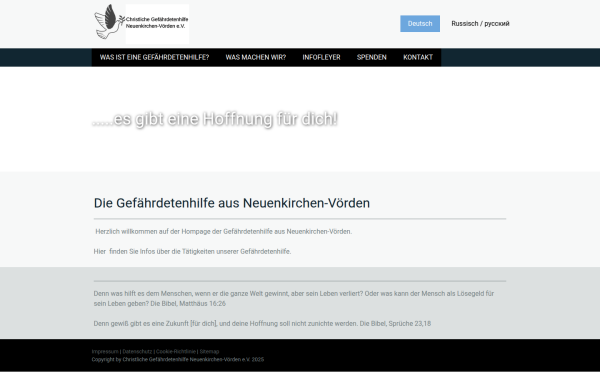This screenshot has height=375, width=600.
Task: Open the Sitemap footer link
Action: coord(209,351)
